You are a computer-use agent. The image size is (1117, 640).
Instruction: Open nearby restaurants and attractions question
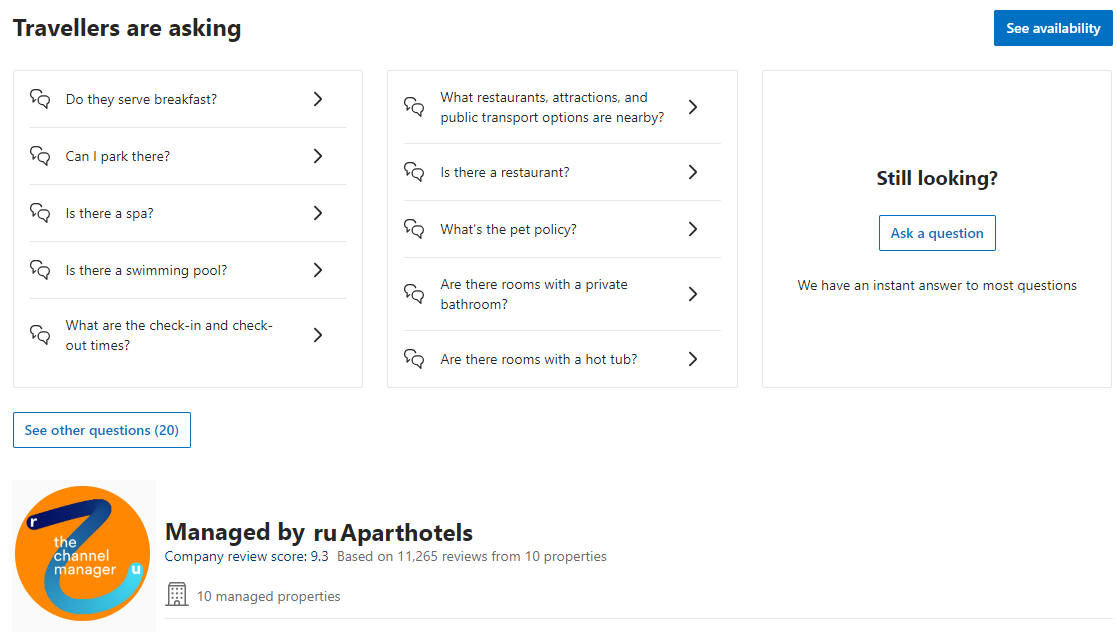[x=552, y=107]
